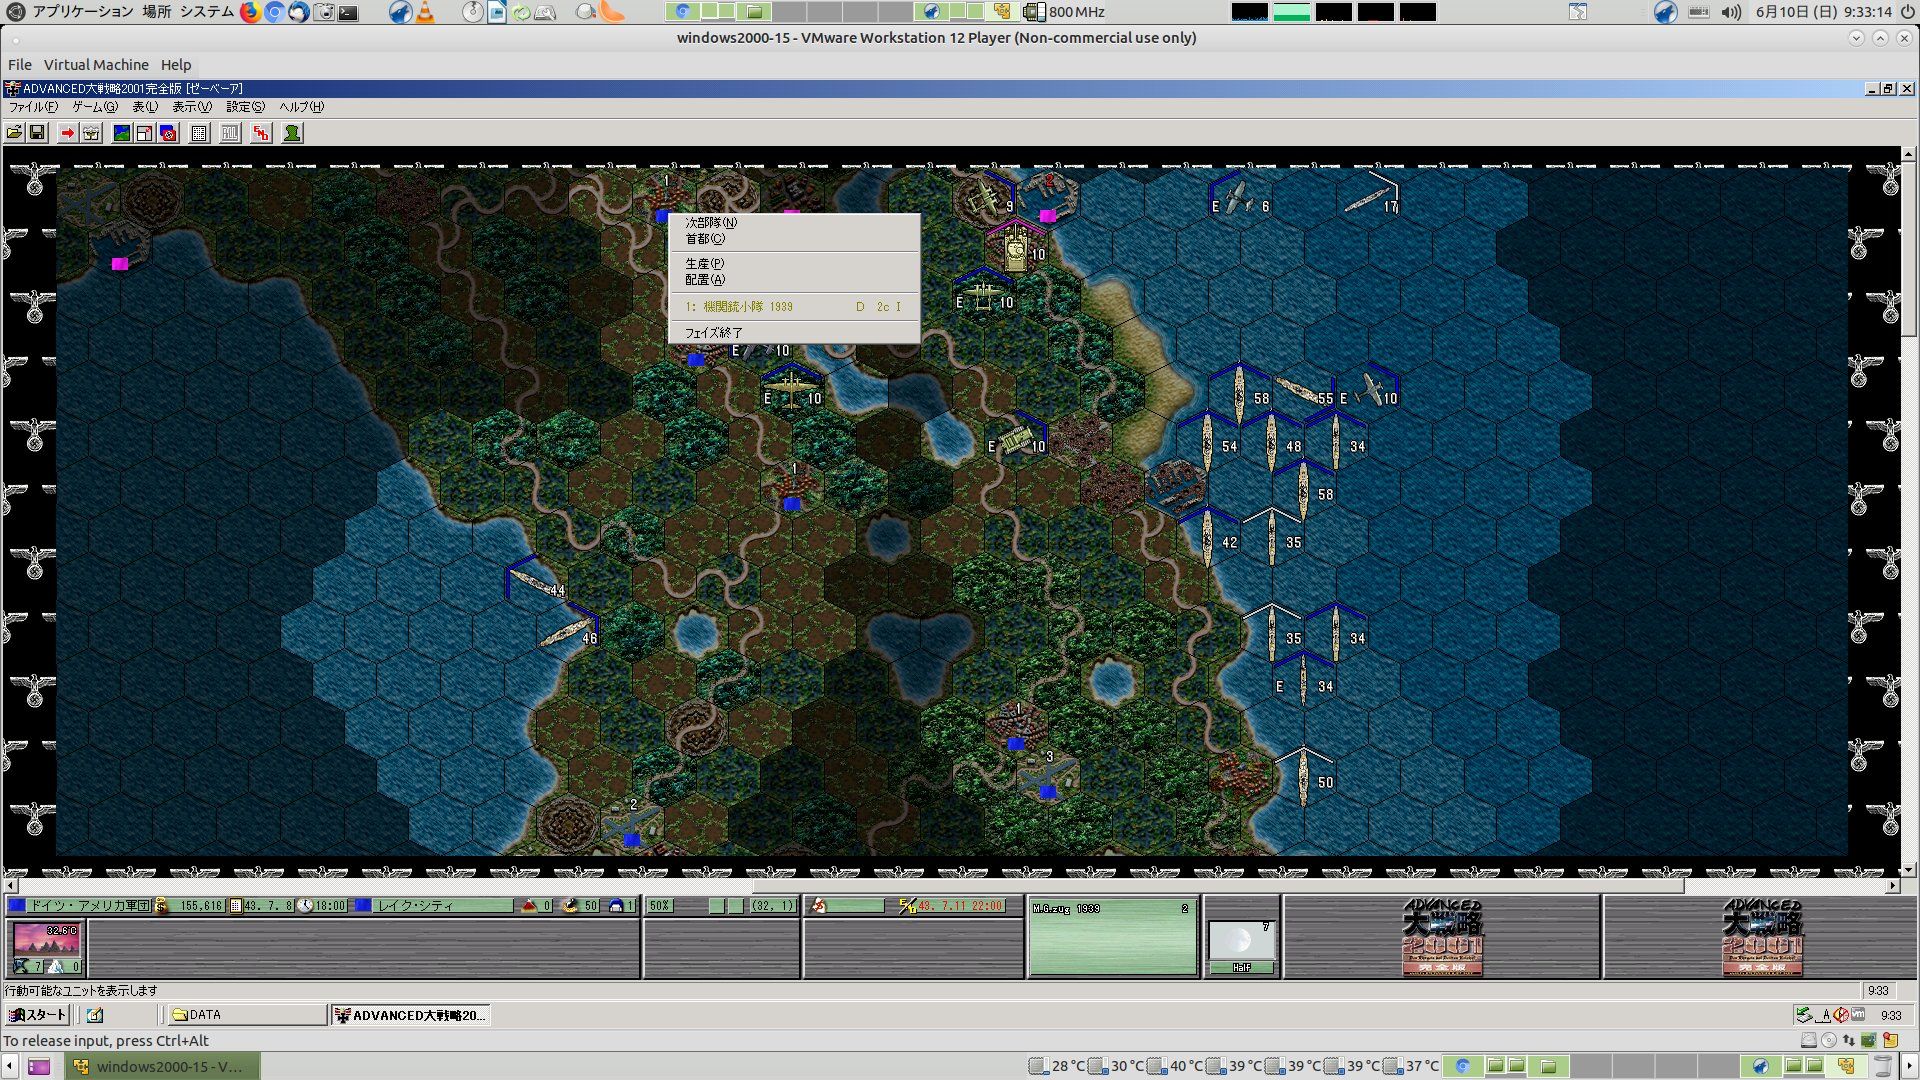The image size is (1920, 1080).
Task: Click the ADVANCED大戦略 taskbar button
Action: pyautogui.click(x=411, y=1015)
